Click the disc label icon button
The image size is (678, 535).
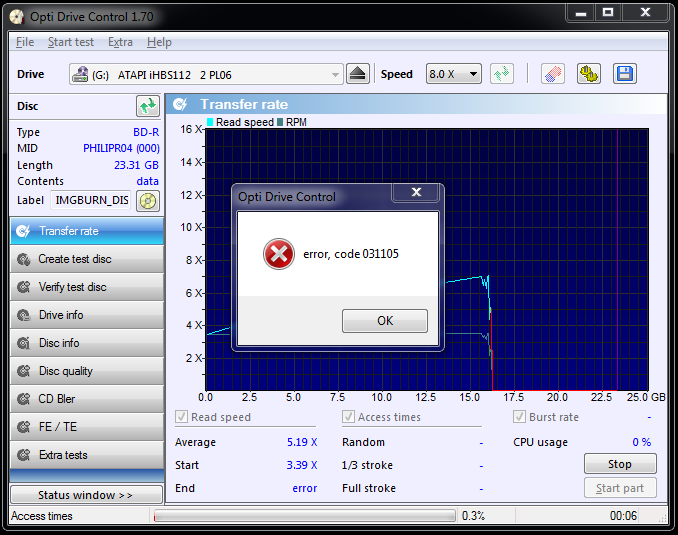click(148, 201)
